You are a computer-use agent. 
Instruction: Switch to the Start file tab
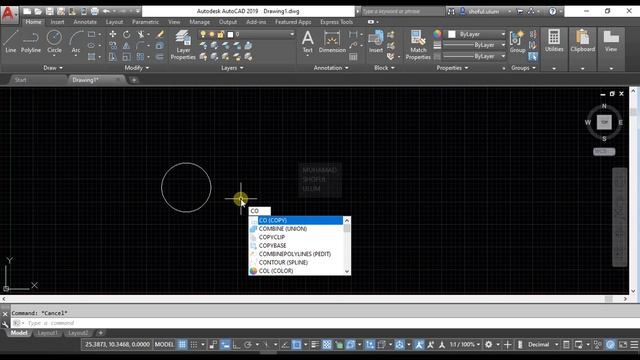point(21,80)
